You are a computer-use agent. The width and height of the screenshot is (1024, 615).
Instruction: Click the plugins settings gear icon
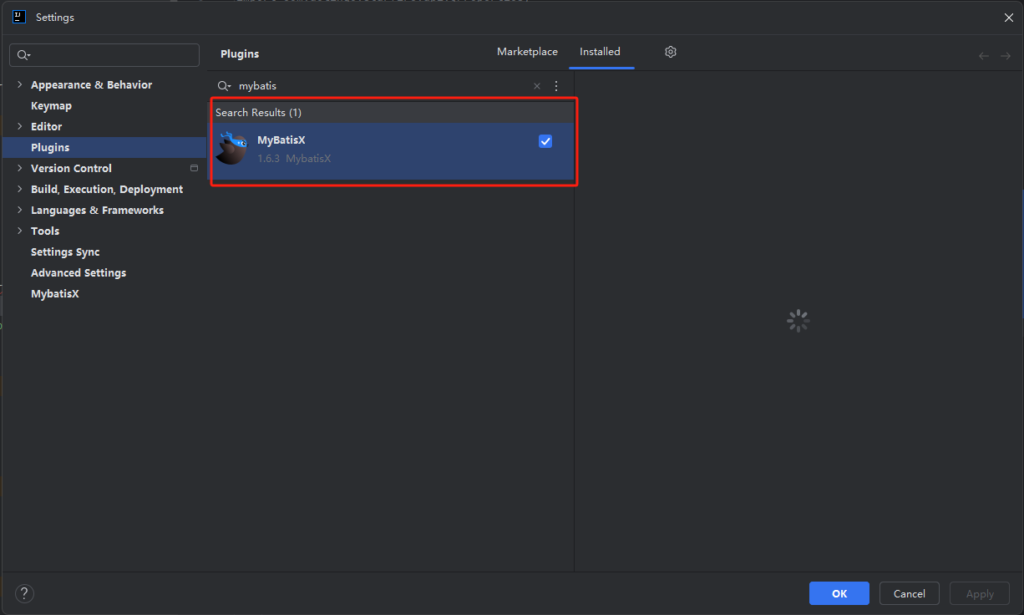[x=670, y=52]
